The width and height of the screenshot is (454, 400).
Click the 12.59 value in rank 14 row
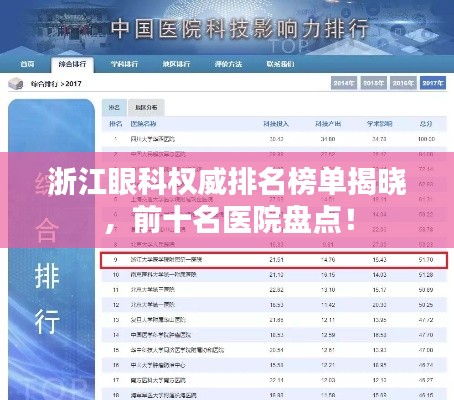pos(328,335)
